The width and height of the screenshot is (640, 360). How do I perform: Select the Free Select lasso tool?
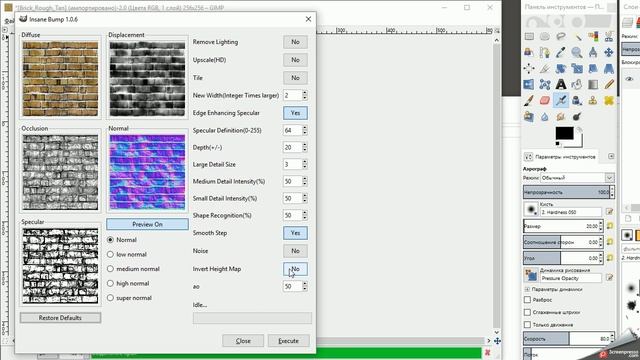click(x=561, y=37)
